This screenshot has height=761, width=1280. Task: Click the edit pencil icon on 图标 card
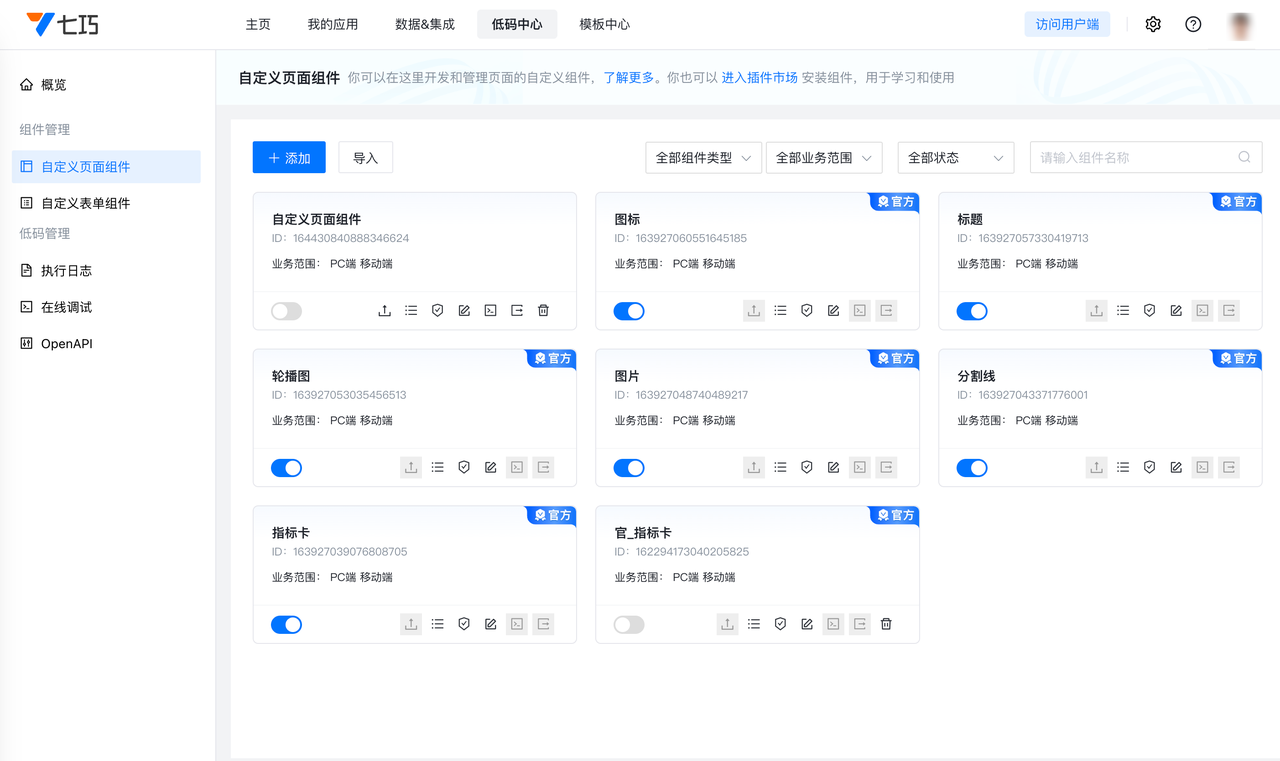click(x=833, y=311)
